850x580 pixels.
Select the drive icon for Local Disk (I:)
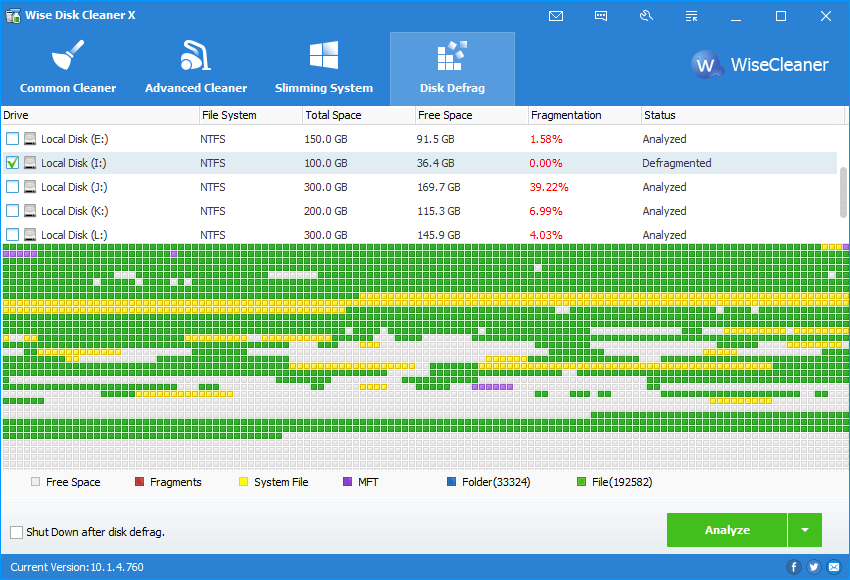[x=30, y=163]
